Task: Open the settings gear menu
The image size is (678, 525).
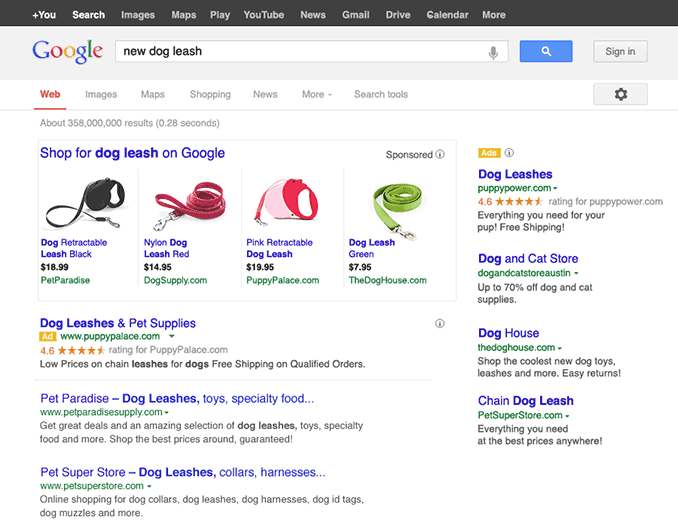Action: click(x=620, y=94)
